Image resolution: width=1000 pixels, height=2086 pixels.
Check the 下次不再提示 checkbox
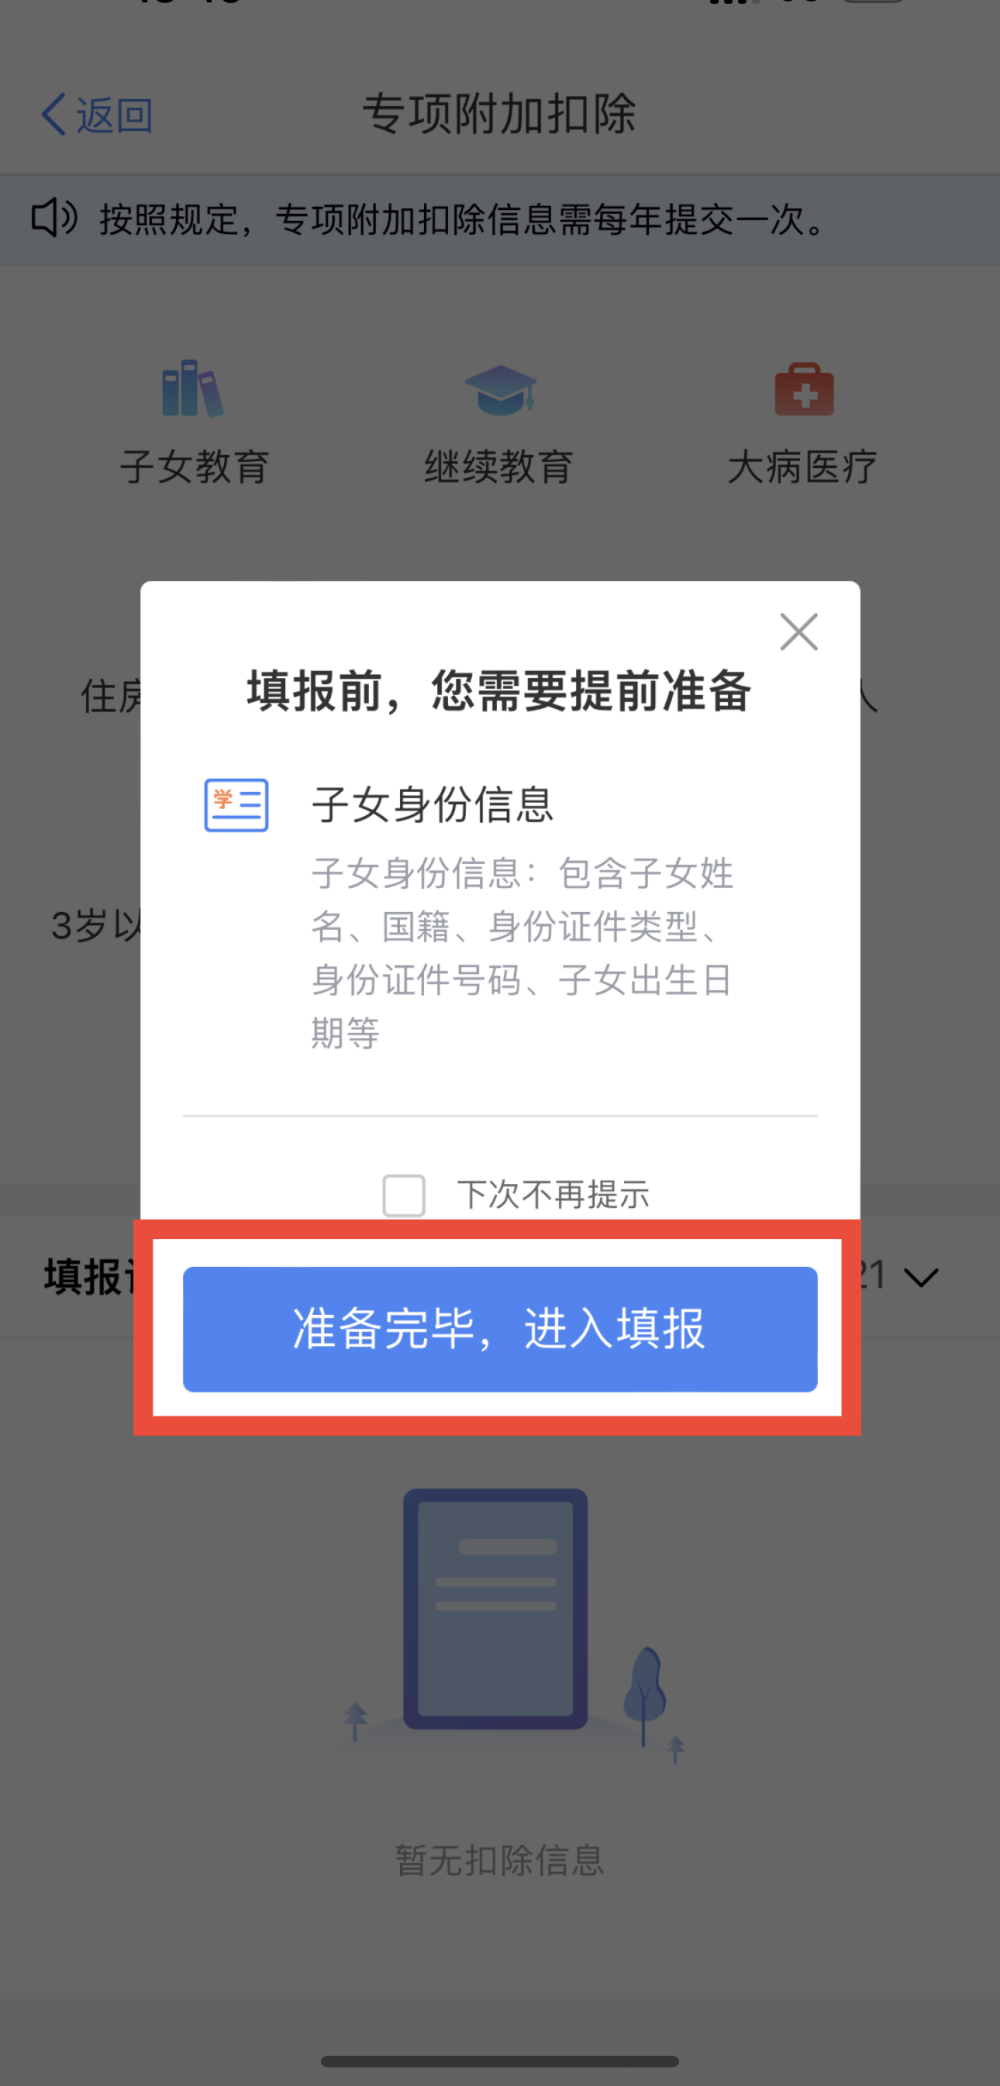point(404,1195)
